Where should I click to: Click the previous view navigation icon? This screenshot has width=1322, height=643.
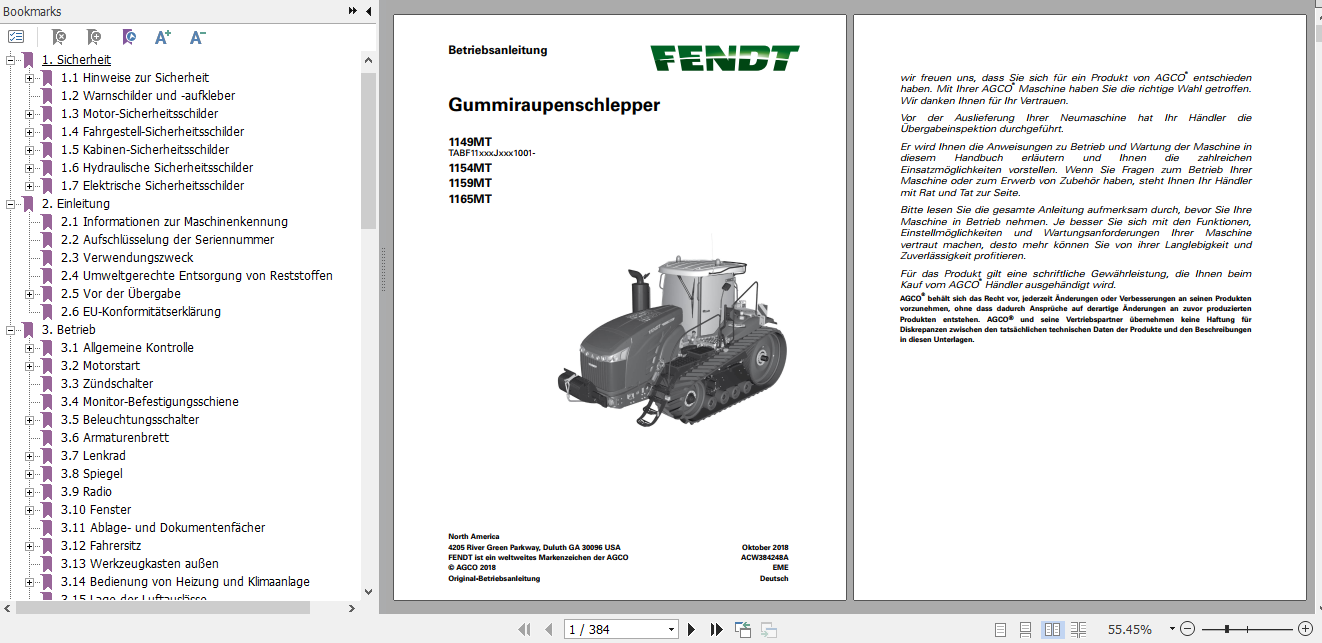tap(743, 629)
